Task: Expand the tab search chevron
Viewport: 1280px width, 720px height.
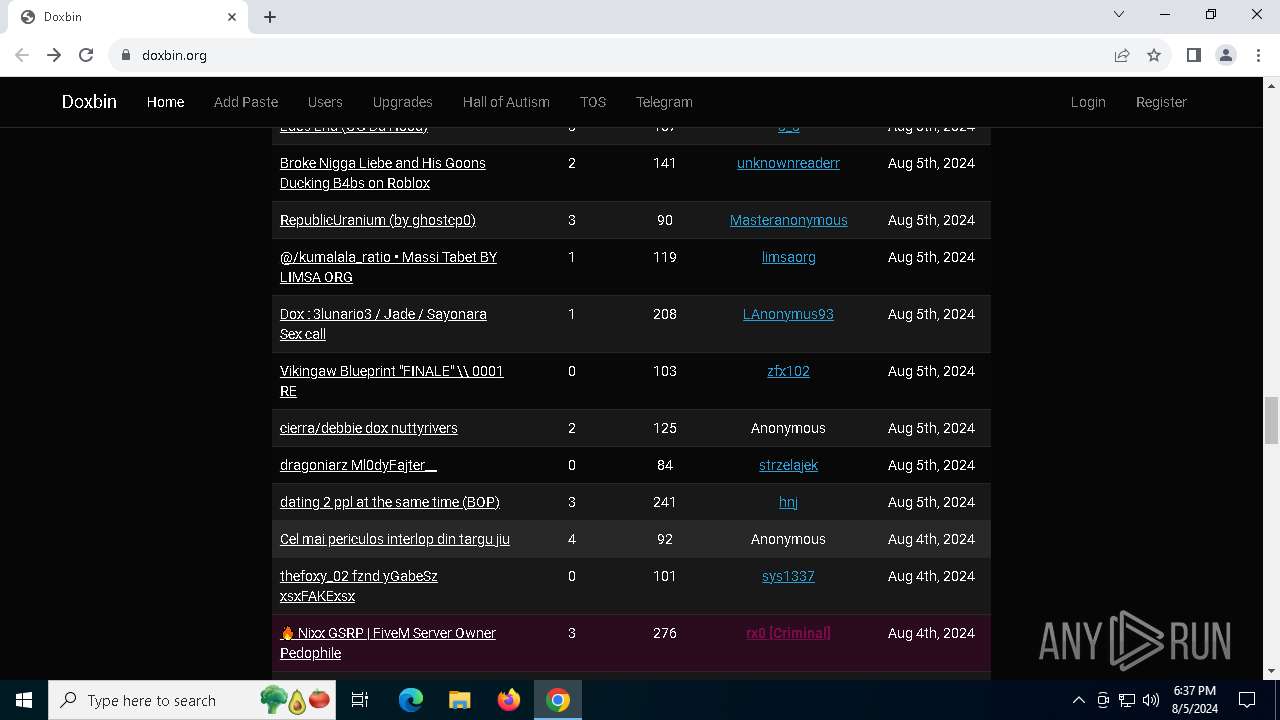Action: tap(1119, 14)
